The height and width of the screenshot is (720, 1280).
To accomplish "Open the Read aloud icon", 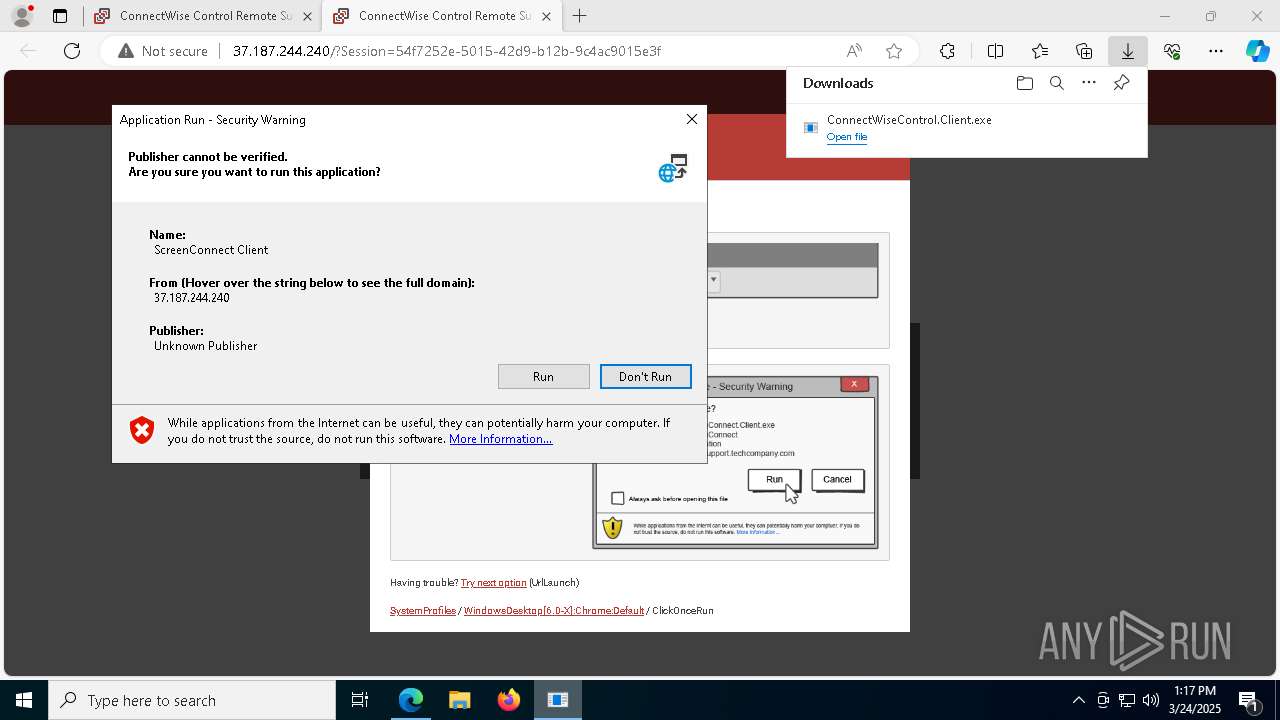I will (x=854, y=51).
